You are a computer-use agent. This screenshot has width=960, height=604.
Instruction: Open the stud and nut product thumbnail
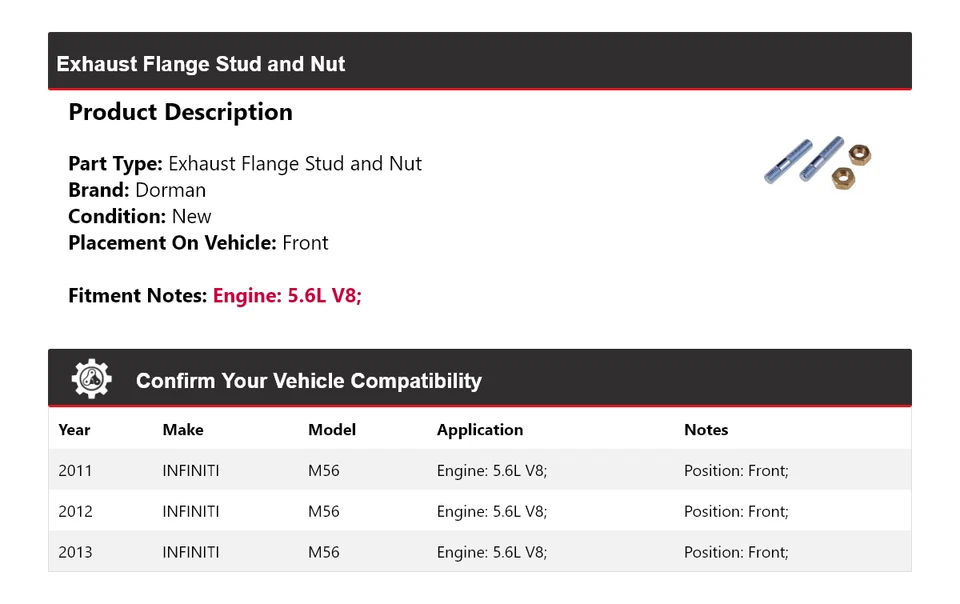(819, 164)
